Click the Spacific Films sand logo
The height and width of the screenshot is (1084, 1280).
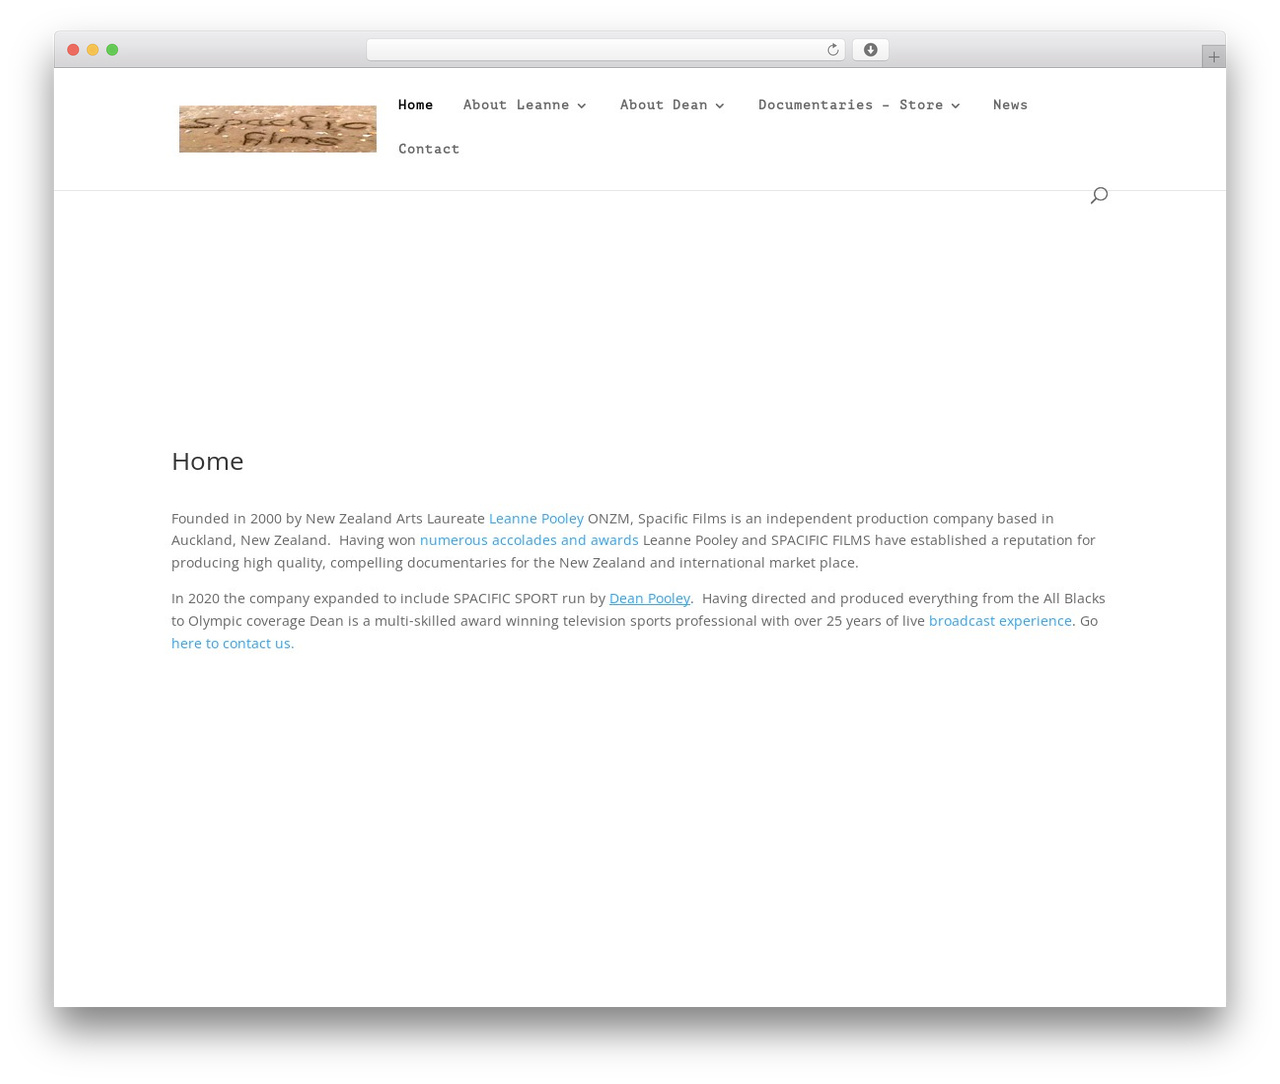278,129
